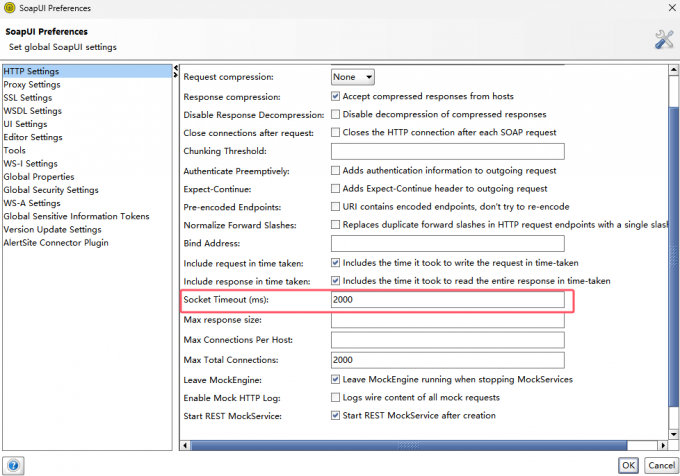The height and width of the screenshot is (476, 680).
Task: Open help via the question mark icon
Action: point(13,466)
